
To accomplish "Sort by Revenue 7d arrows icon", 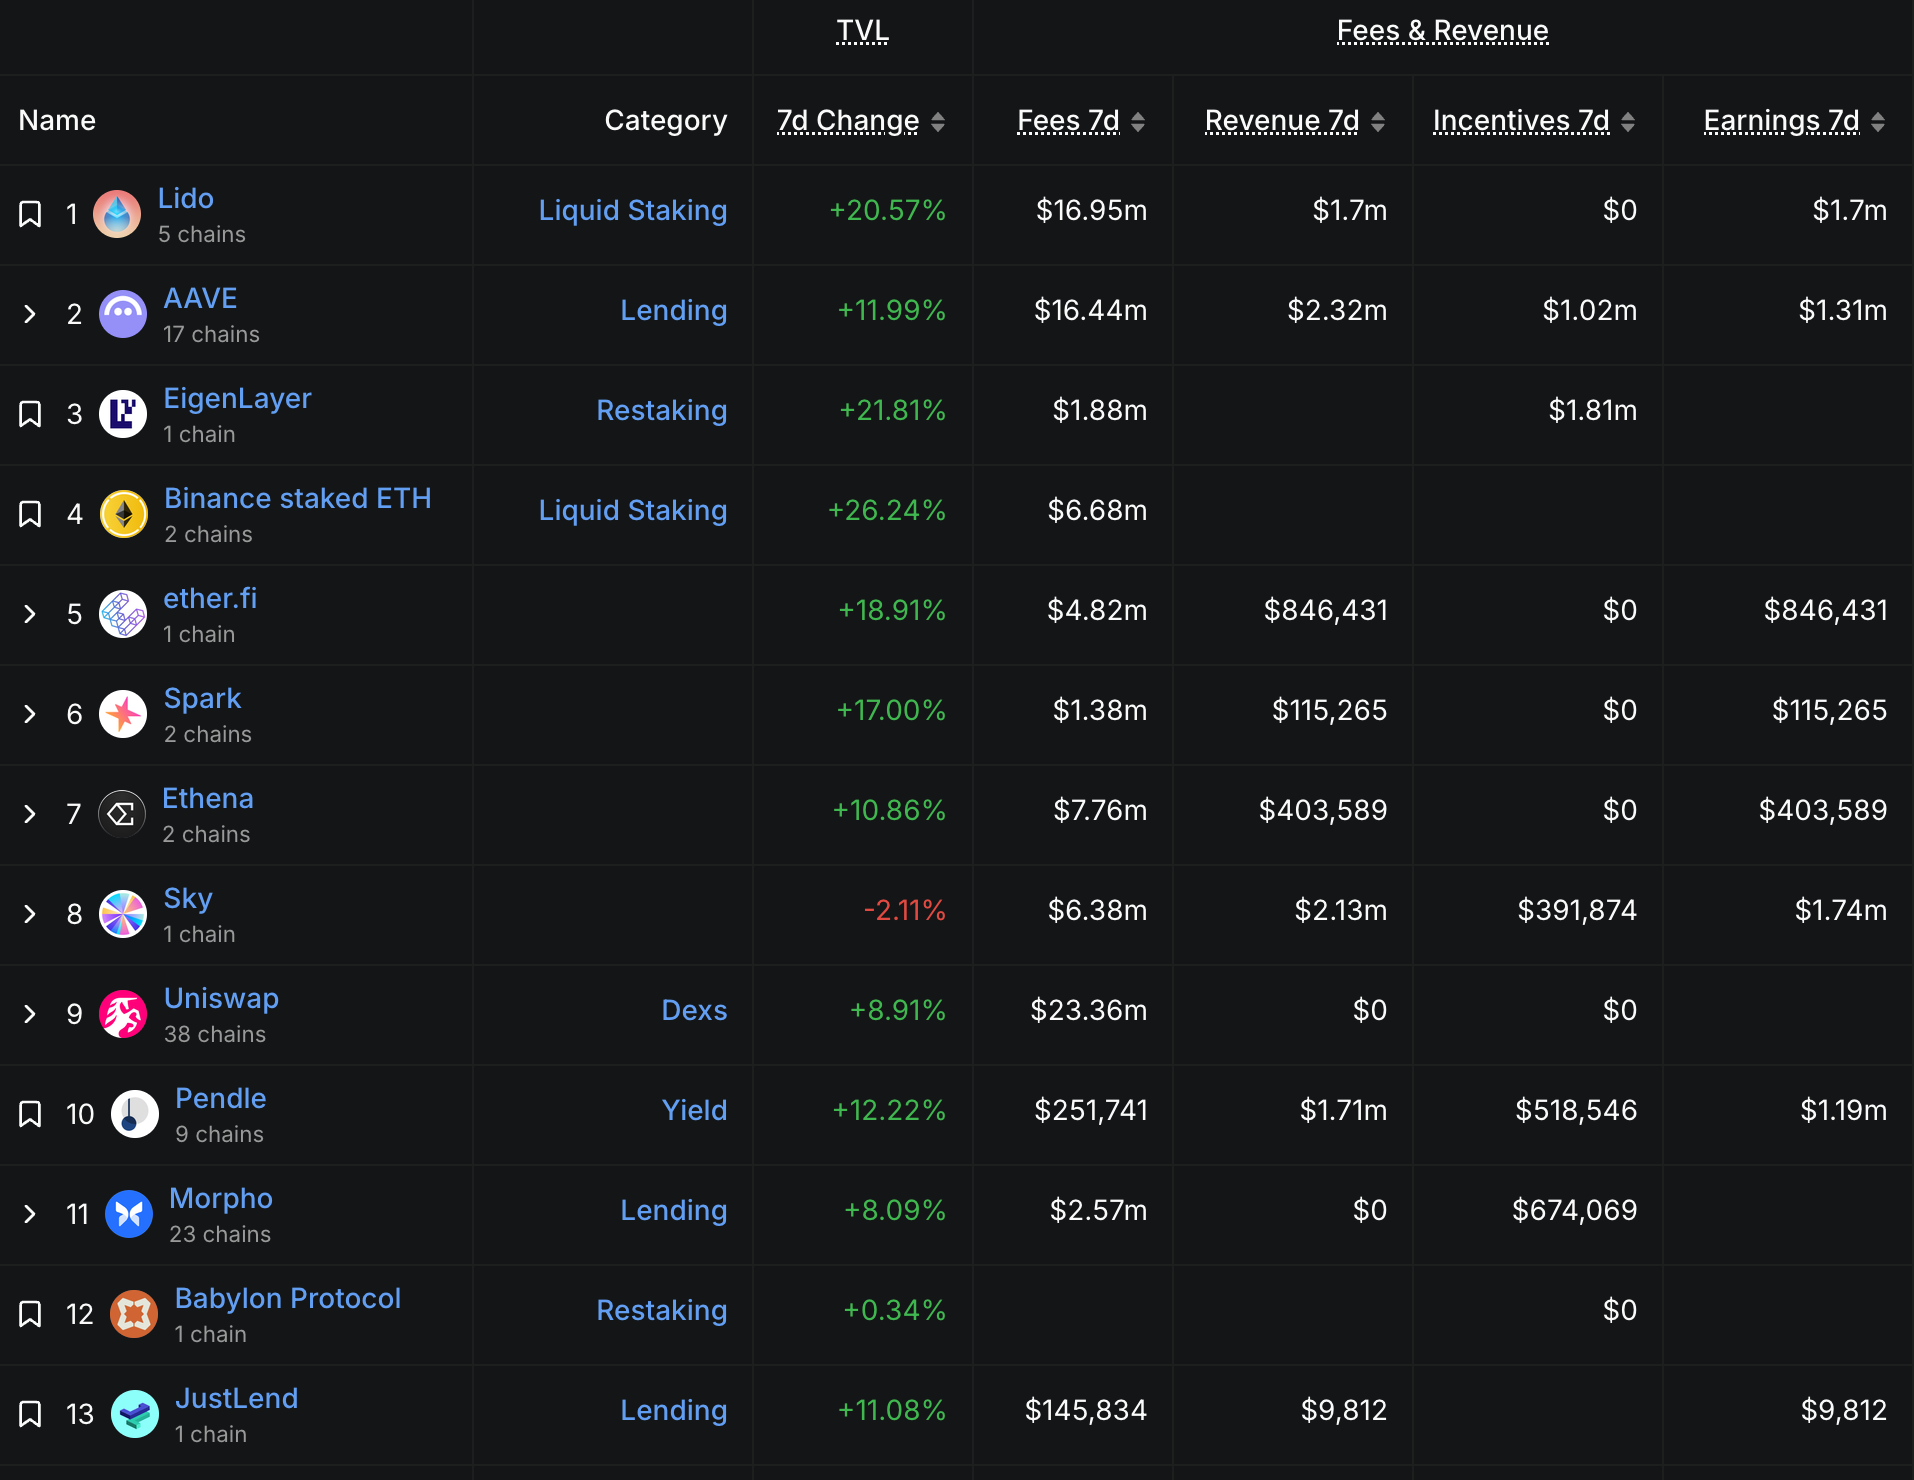I will [1378, 121].
